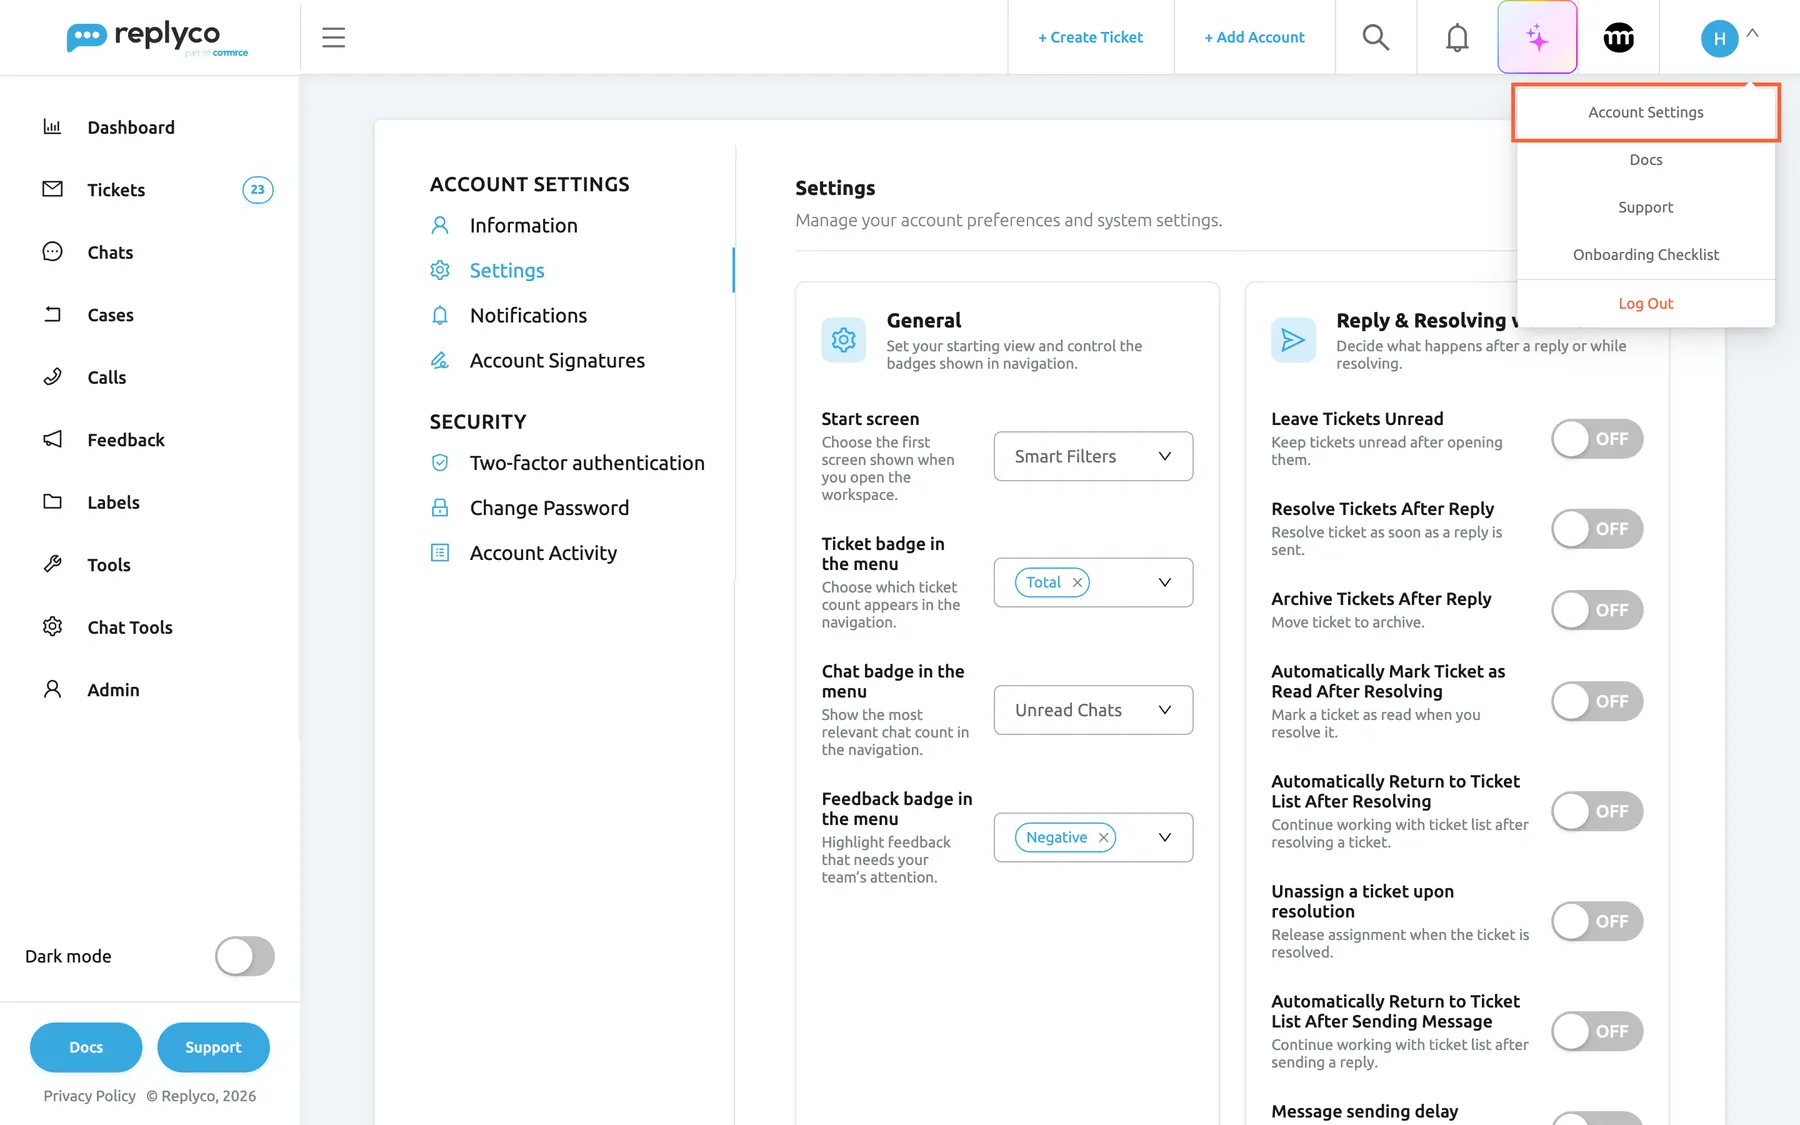
Task: Expand the Feedback badge dropdown arrow
Action: (1164, 837)
